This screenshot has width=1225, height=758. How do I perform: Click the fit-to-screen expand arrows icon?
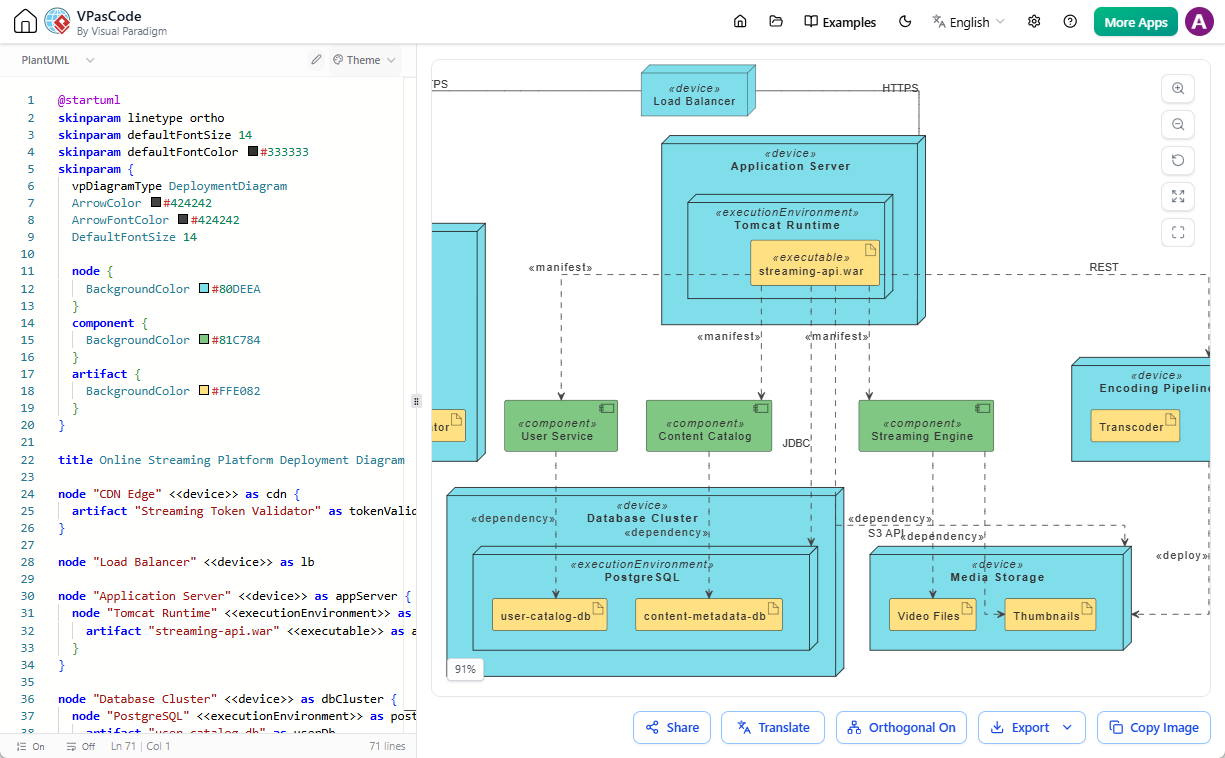pyautogui.click(x=1178, y=197)
